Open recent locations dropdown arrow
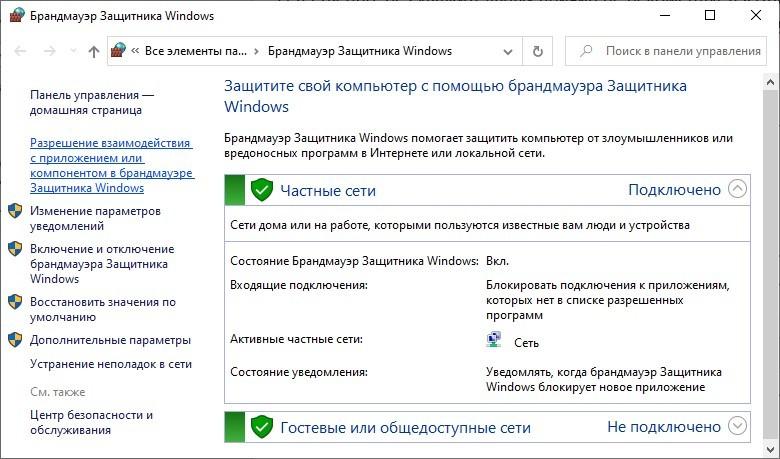The image size is (780, 459). click(73, 51)
